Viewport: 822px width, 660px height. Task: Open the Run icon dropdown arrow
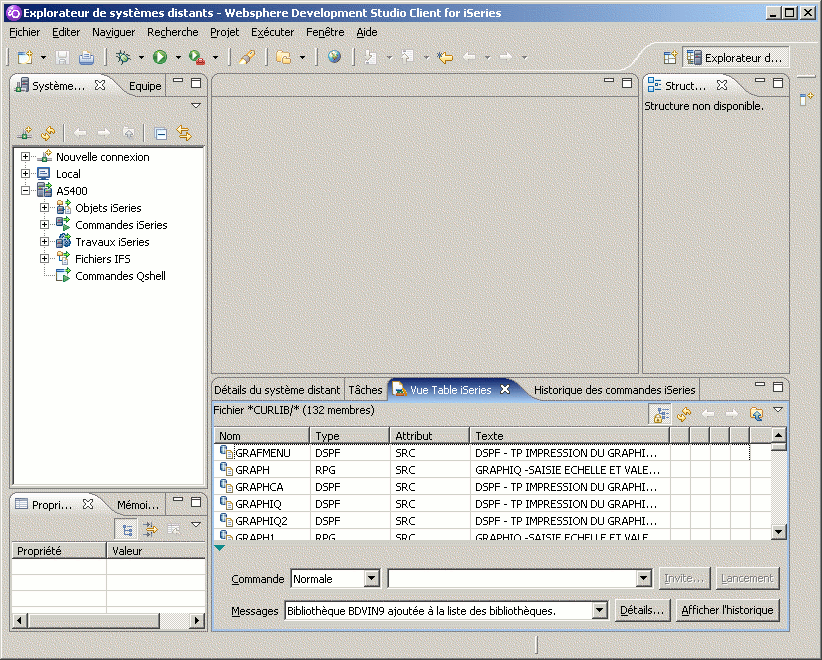178,57
